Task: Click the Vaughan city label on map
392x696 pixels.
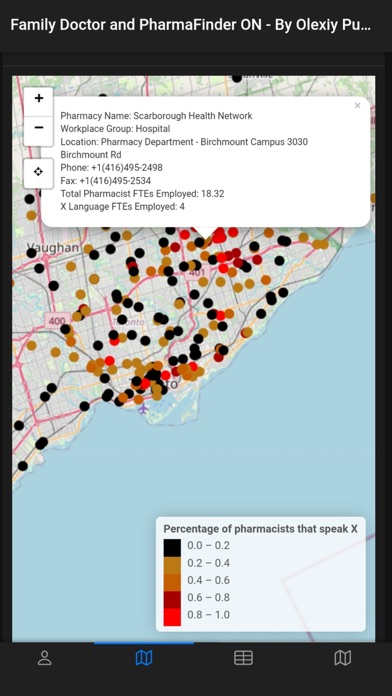Action: tap(52, 248)
